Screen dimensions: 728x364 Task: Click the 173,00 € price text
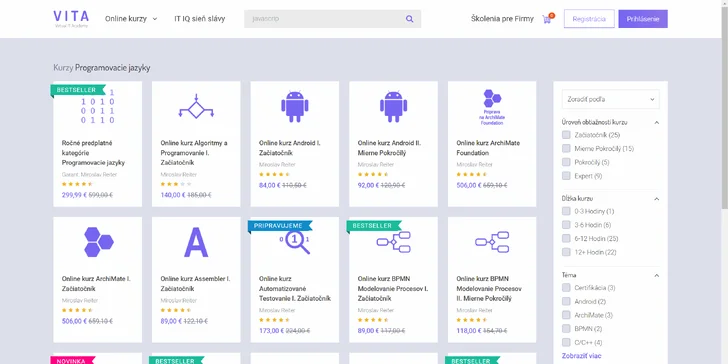272,331
